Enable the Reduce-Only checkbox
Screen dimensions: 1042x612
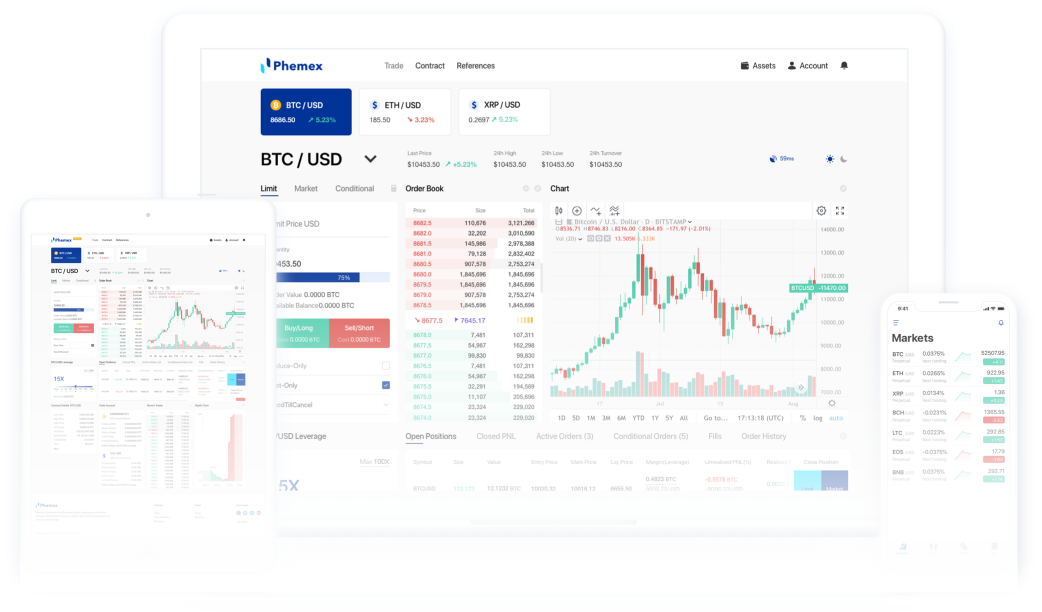385,365
